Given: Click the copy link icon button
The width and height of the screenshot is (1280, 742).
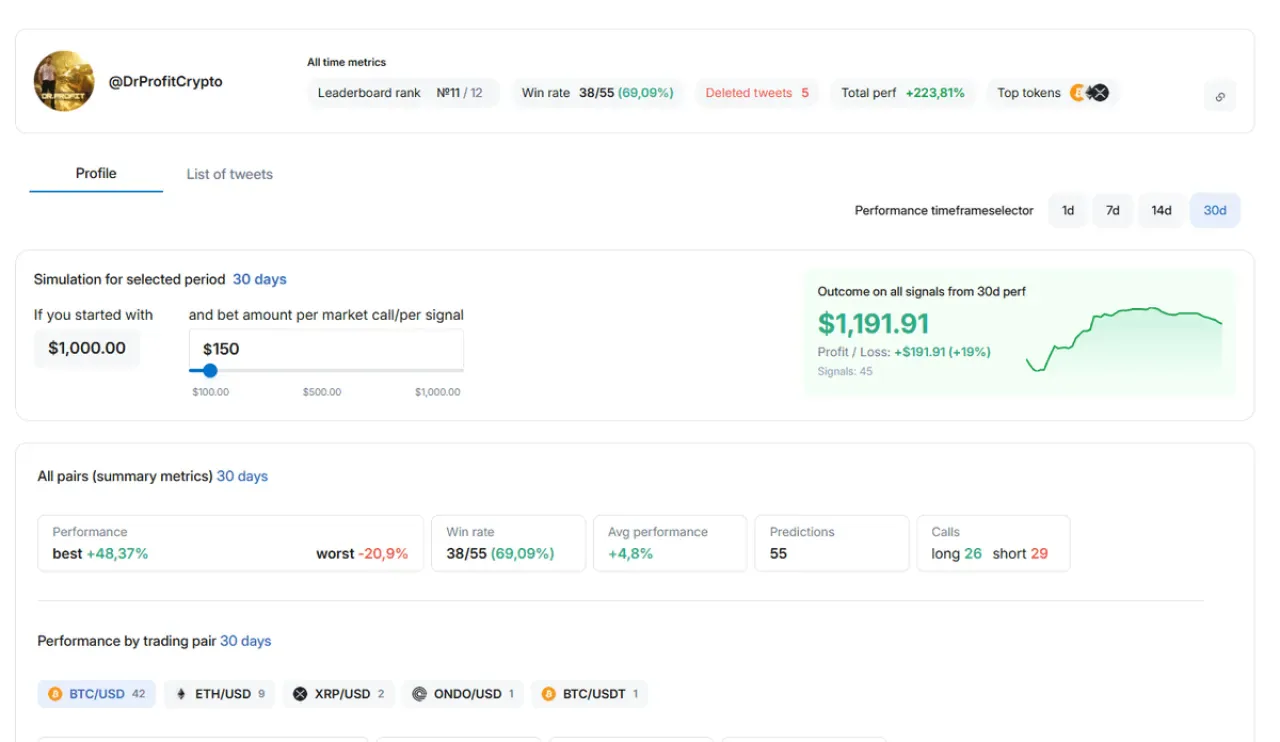Looking at the screenshot, I should (x=1220, y=96).
